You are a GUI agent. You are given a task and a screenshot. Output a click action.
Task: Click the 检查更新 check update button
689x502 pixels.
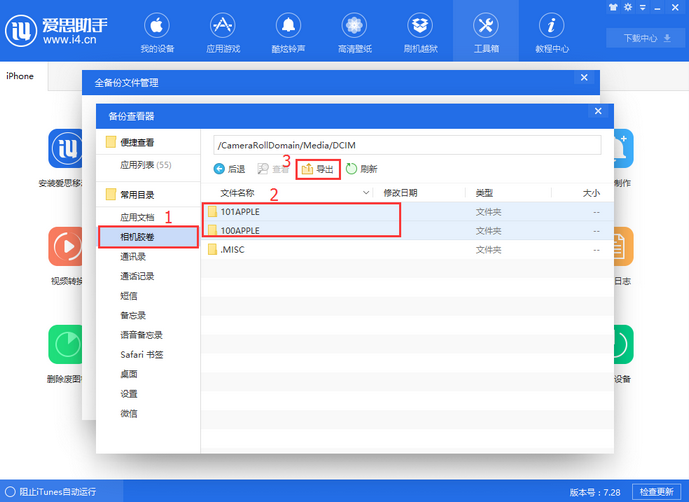coord(656,492)
